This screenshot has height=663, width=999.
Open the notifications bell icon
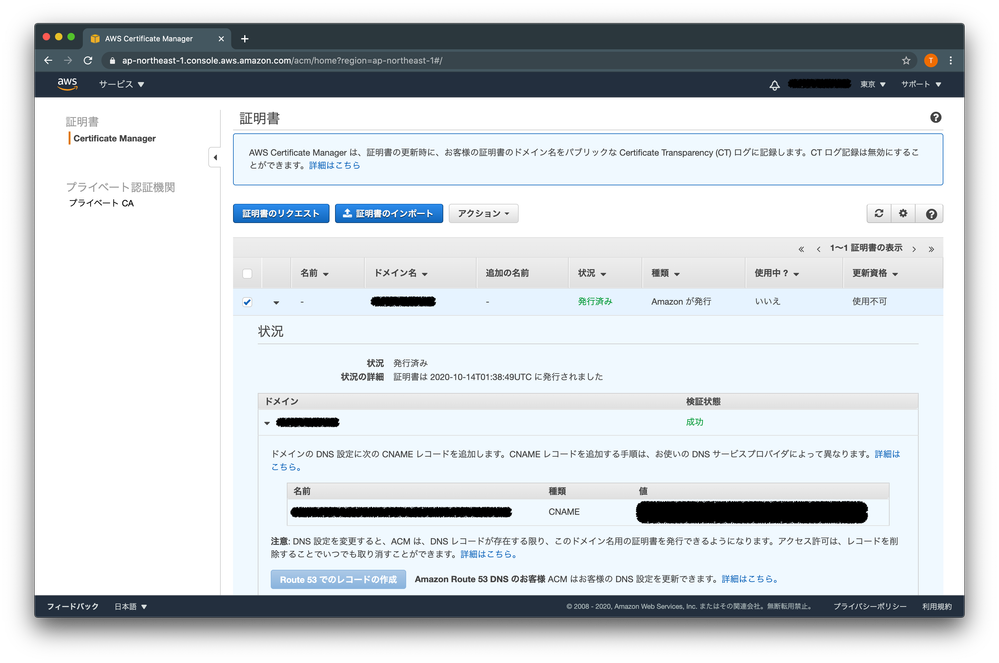(774, 85)
